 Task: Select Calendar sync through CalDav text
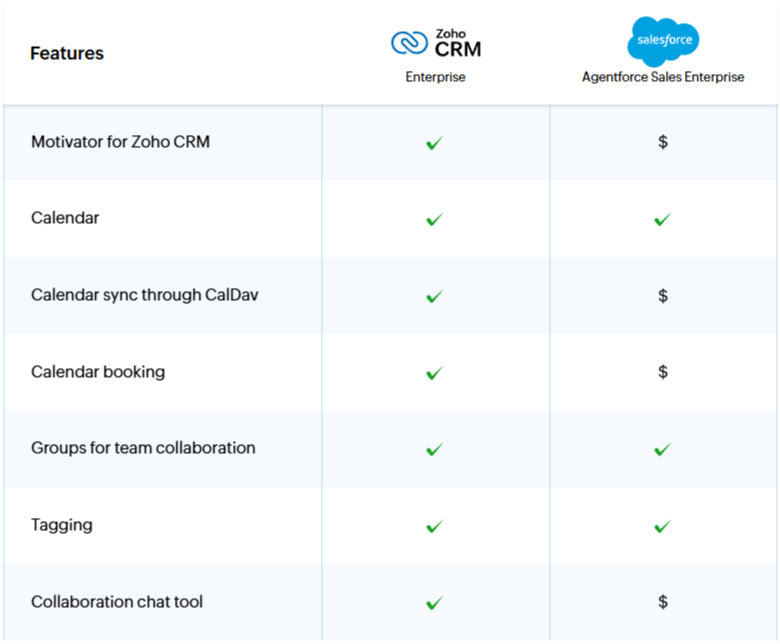145,295
